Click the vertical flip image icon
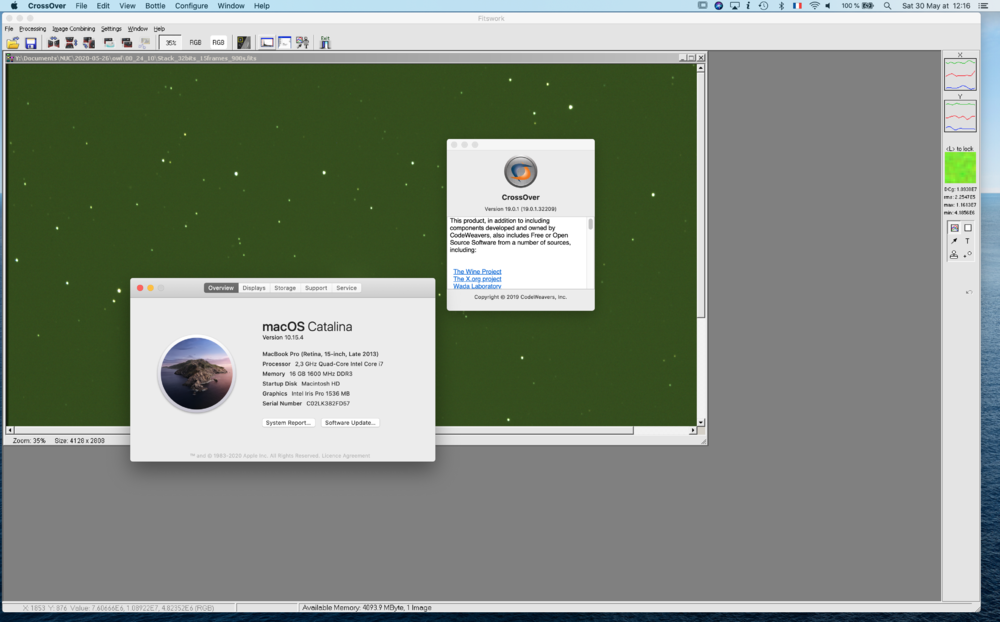 point(71,43)
